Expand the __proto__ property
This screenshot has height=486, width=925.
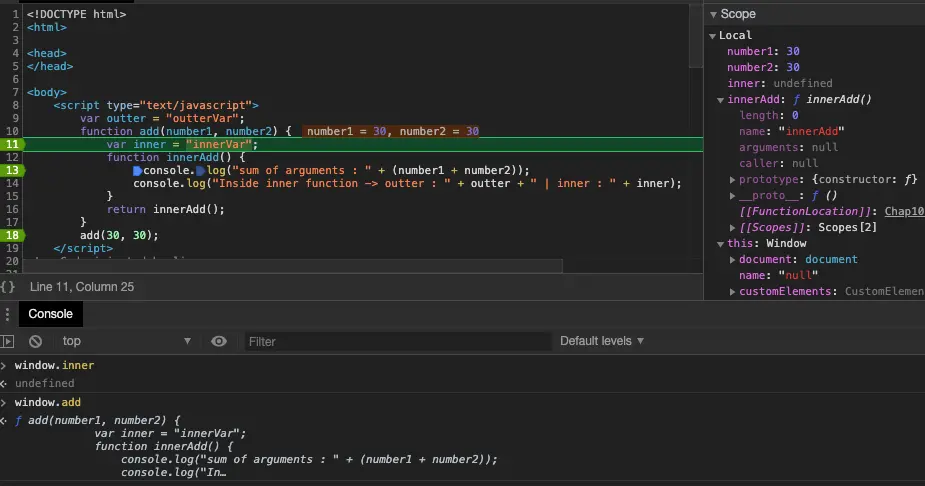pyautogui.click(x=732, y=195)
